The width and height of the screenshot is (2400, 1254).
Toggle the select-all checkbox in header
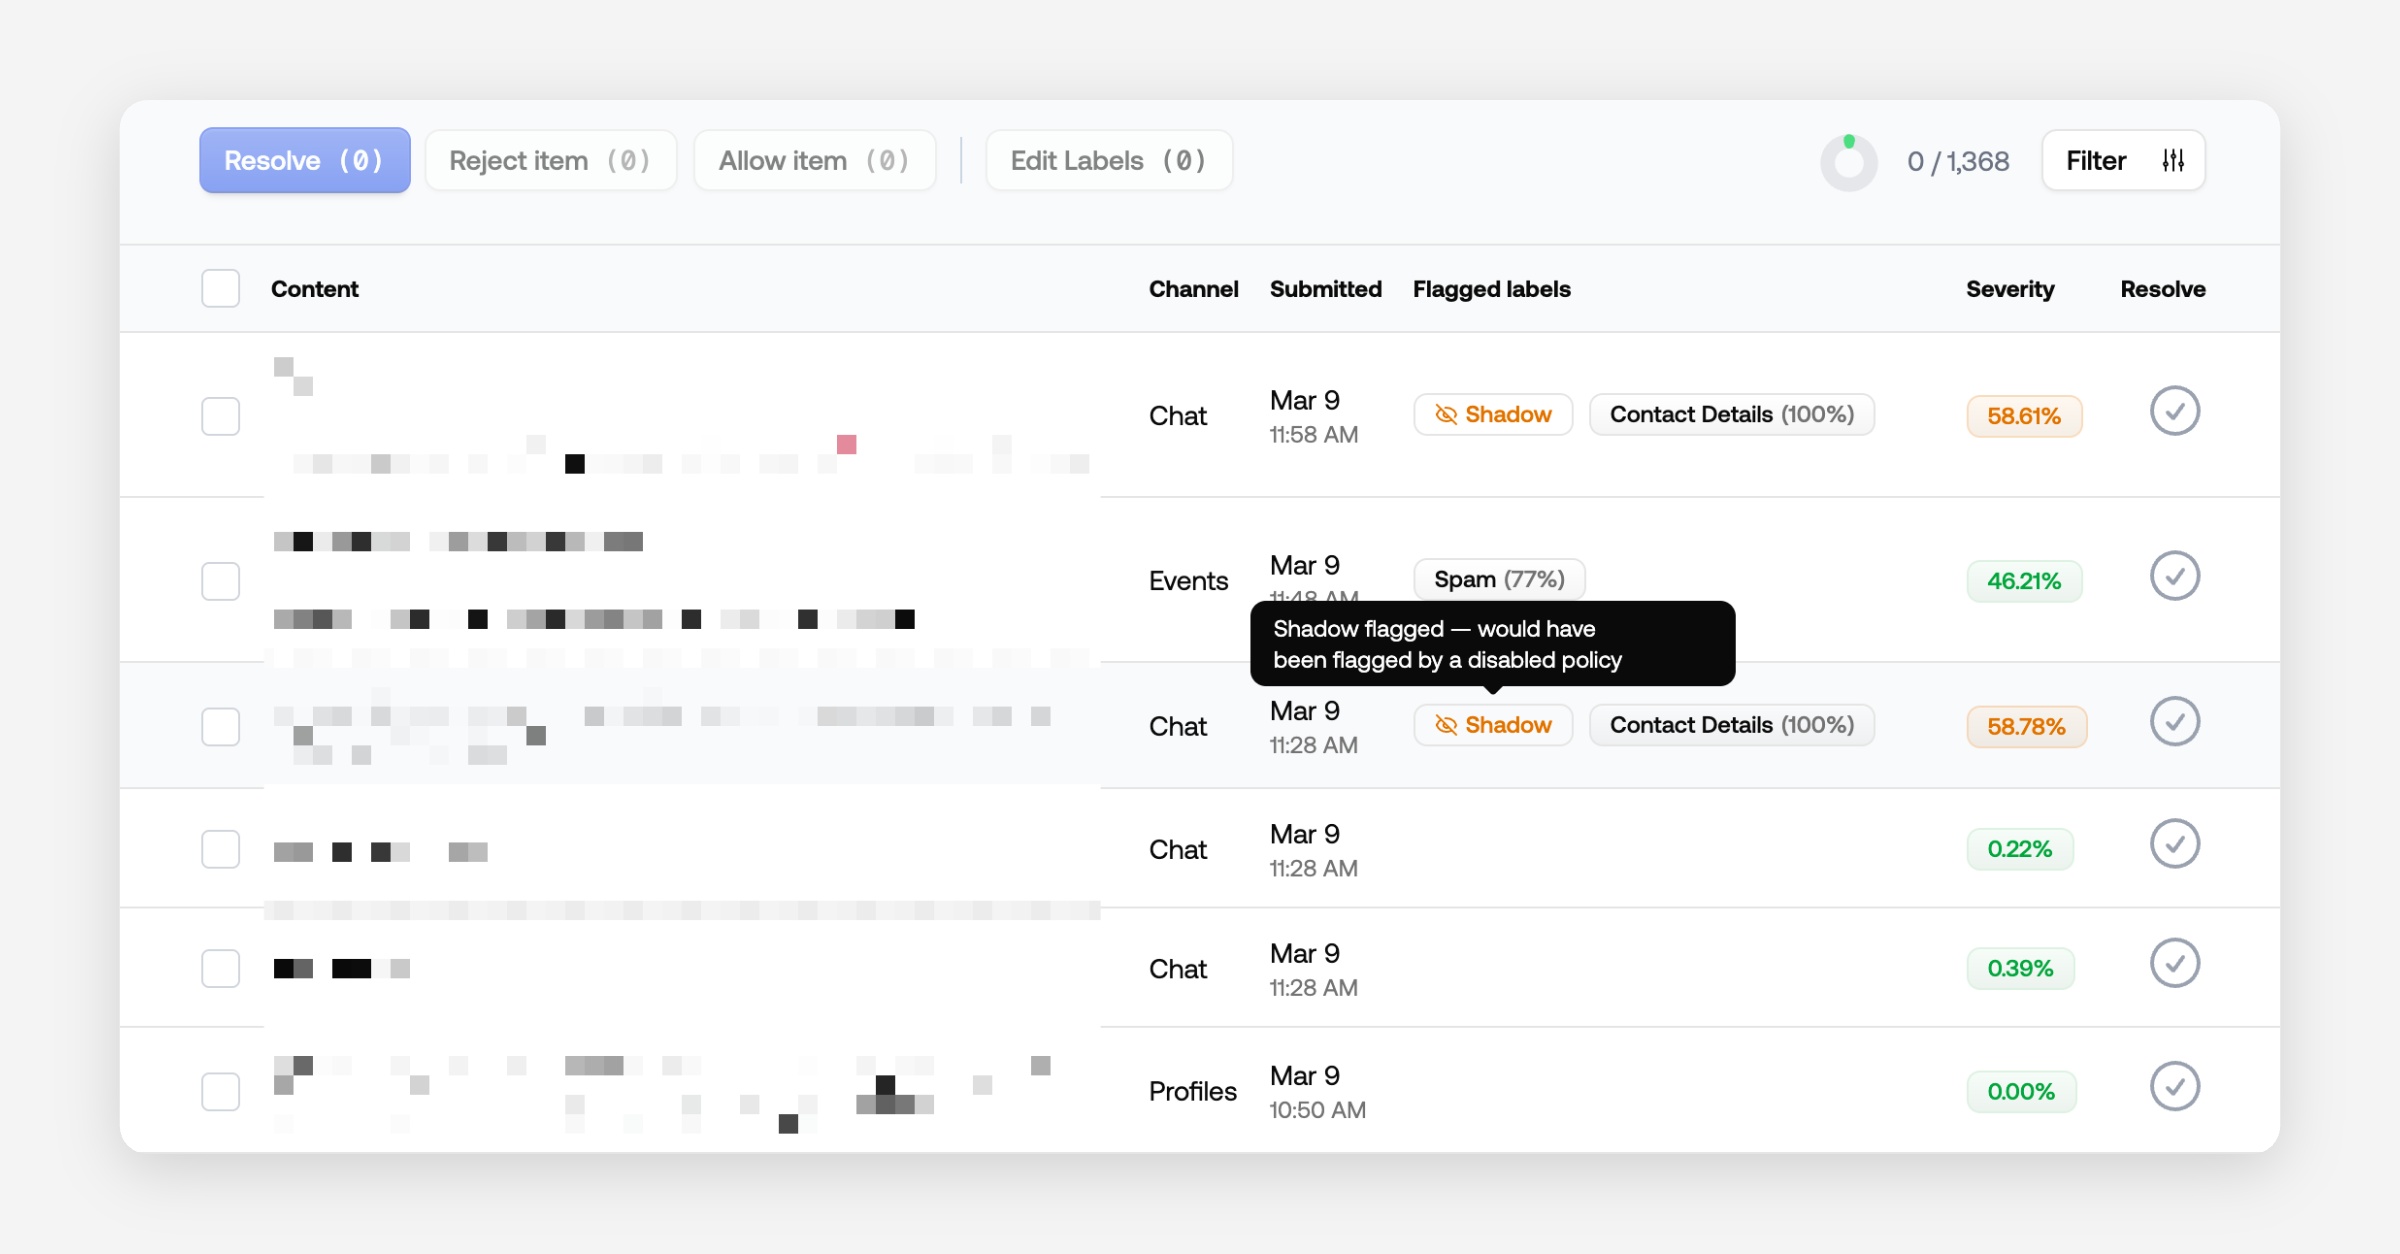pyautogui.click(x=220, y=289)
